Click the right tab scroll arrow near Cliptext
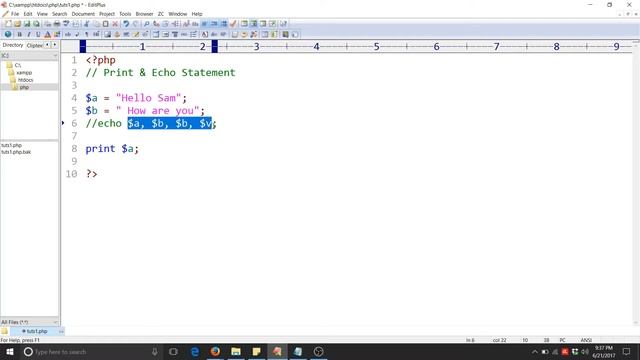640x360 pixels. tap(55, 45)
